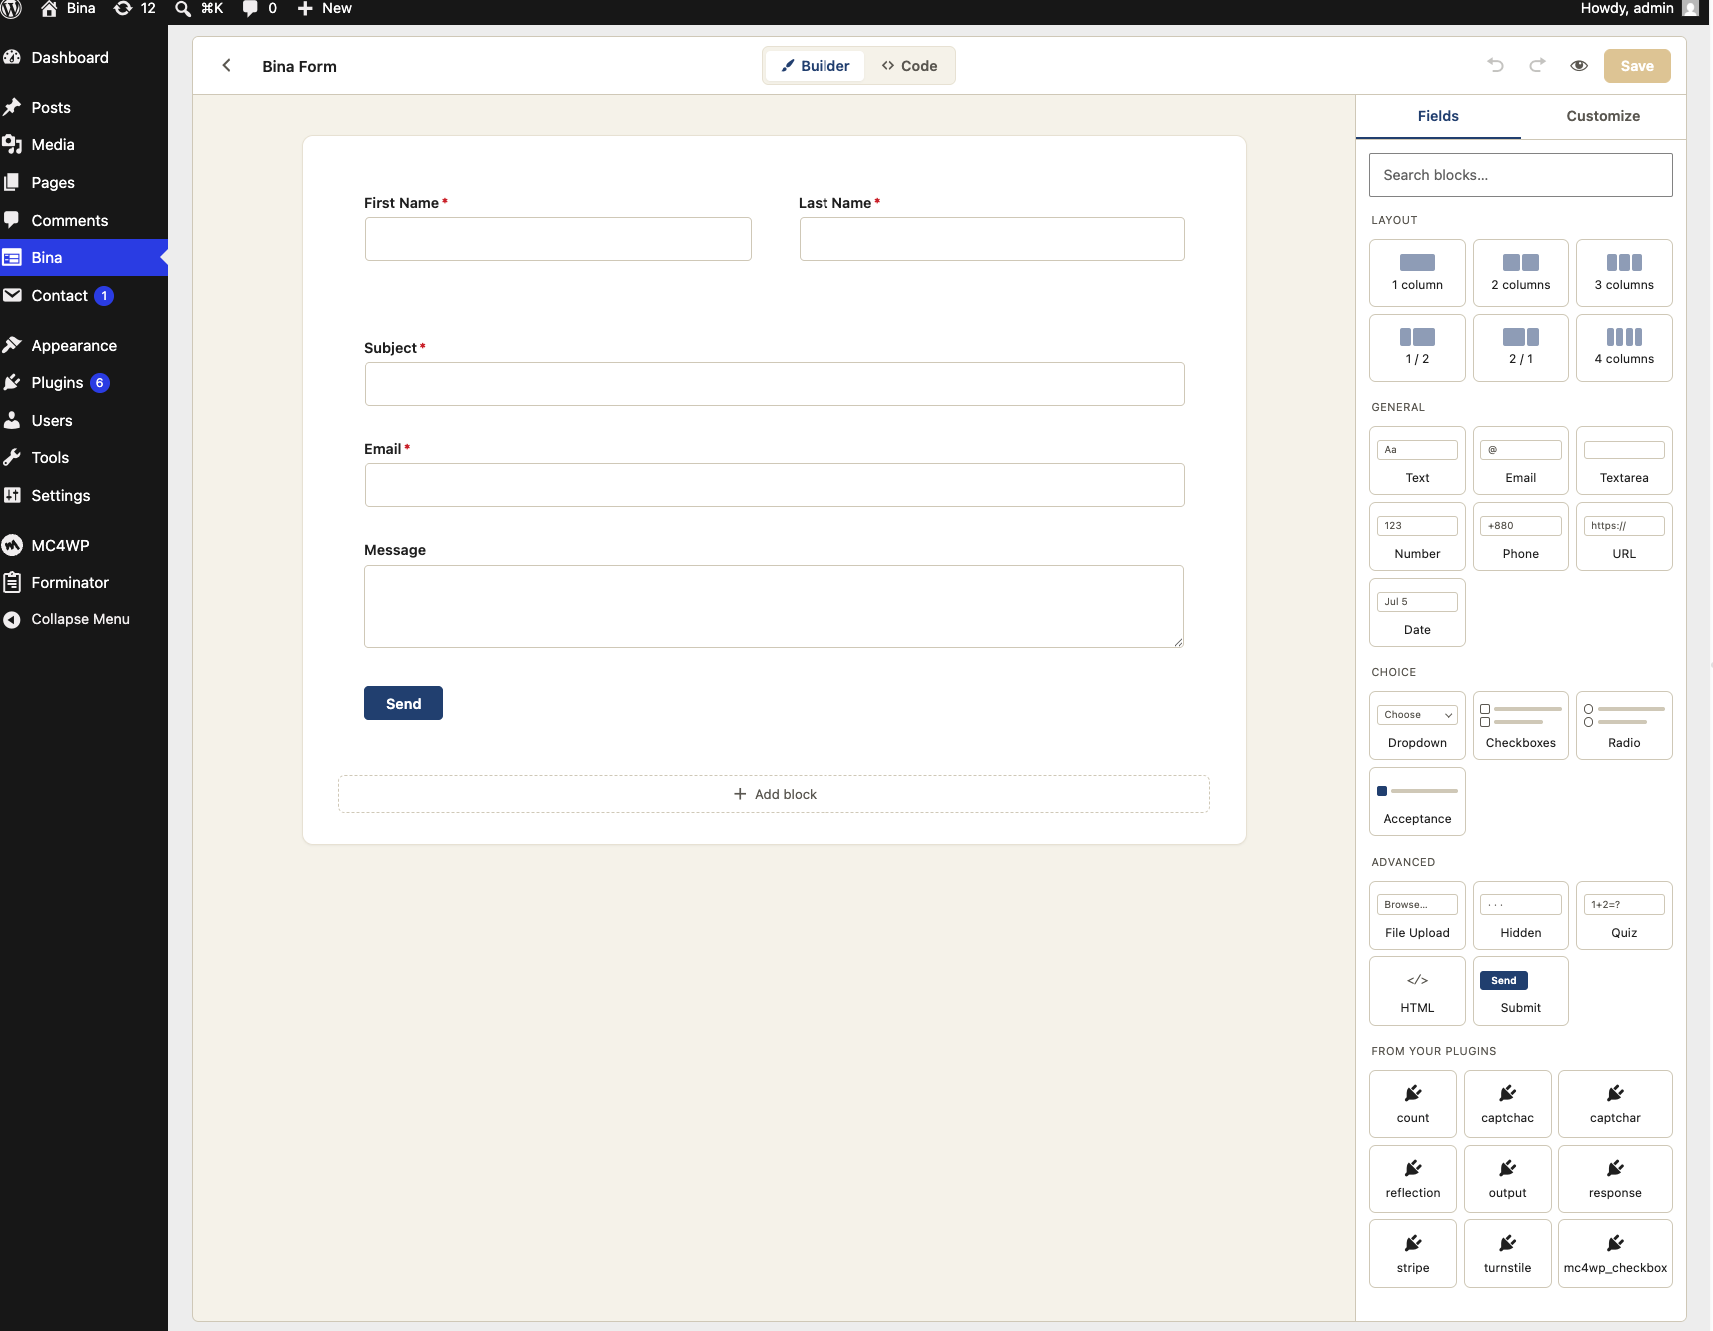This screenshot has width=1713, height=1331.
Task: Add the 1 / 2 layout block
Action: point(1417,348)
